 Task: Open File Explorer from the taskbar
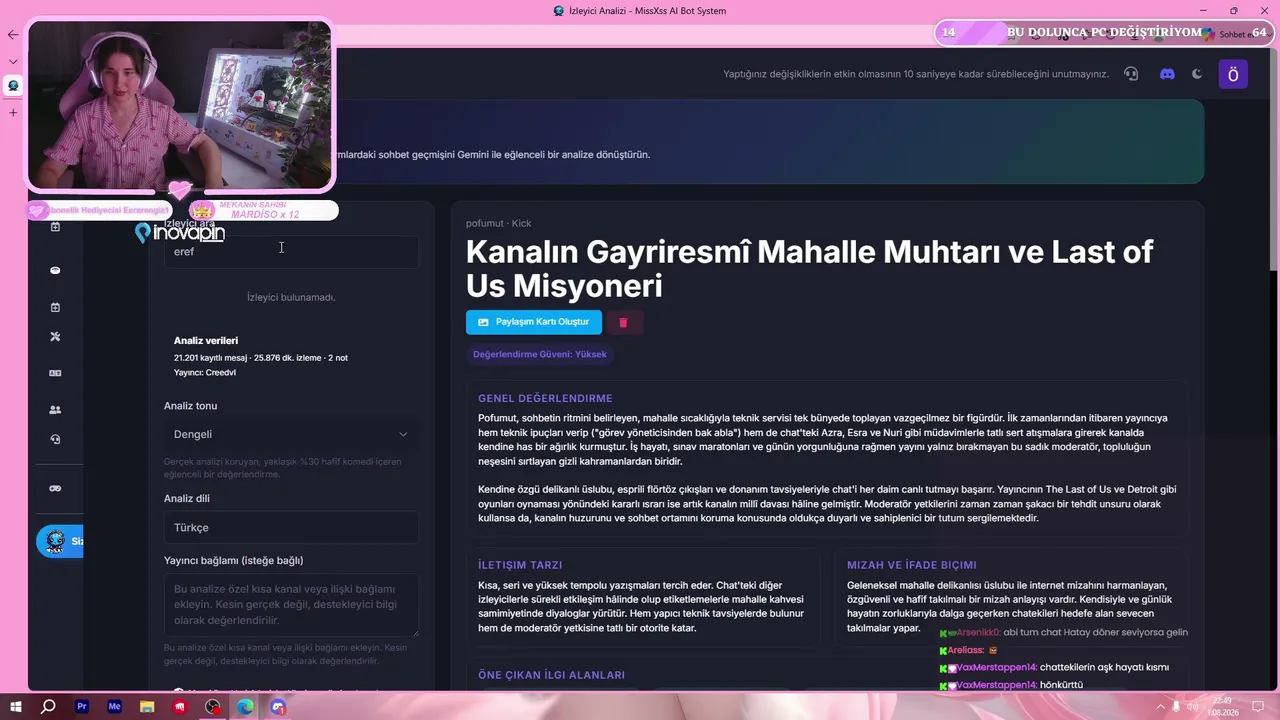click(x=147, y=707)
